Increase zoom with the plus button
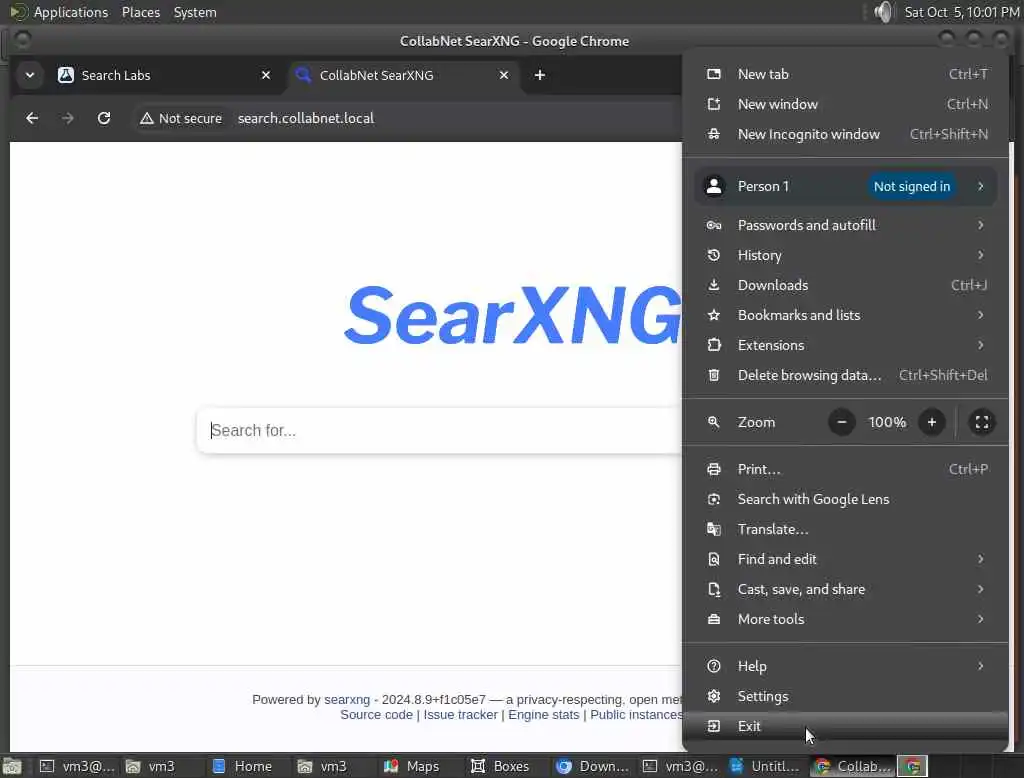 pyautogui.click(x=932, y=423)
